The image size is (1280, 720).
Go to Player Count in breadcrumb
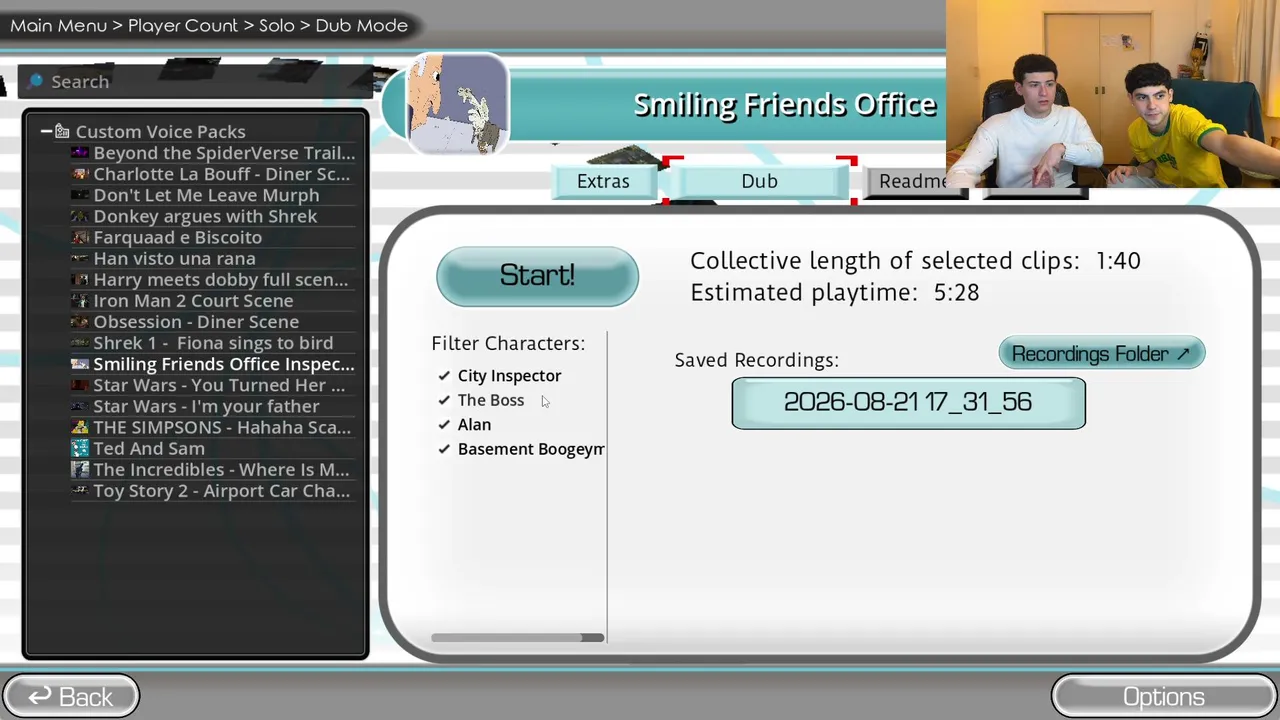click(x=183, y=25)
